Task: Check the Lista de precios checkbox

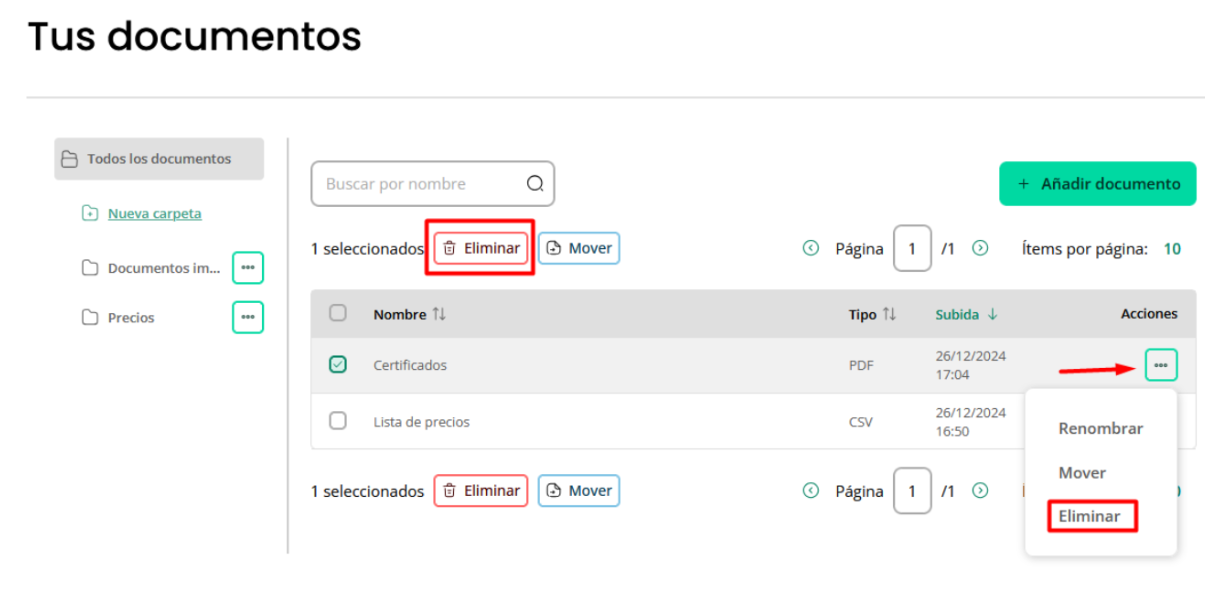Action: pyautogui.click(x=338, y=421)
